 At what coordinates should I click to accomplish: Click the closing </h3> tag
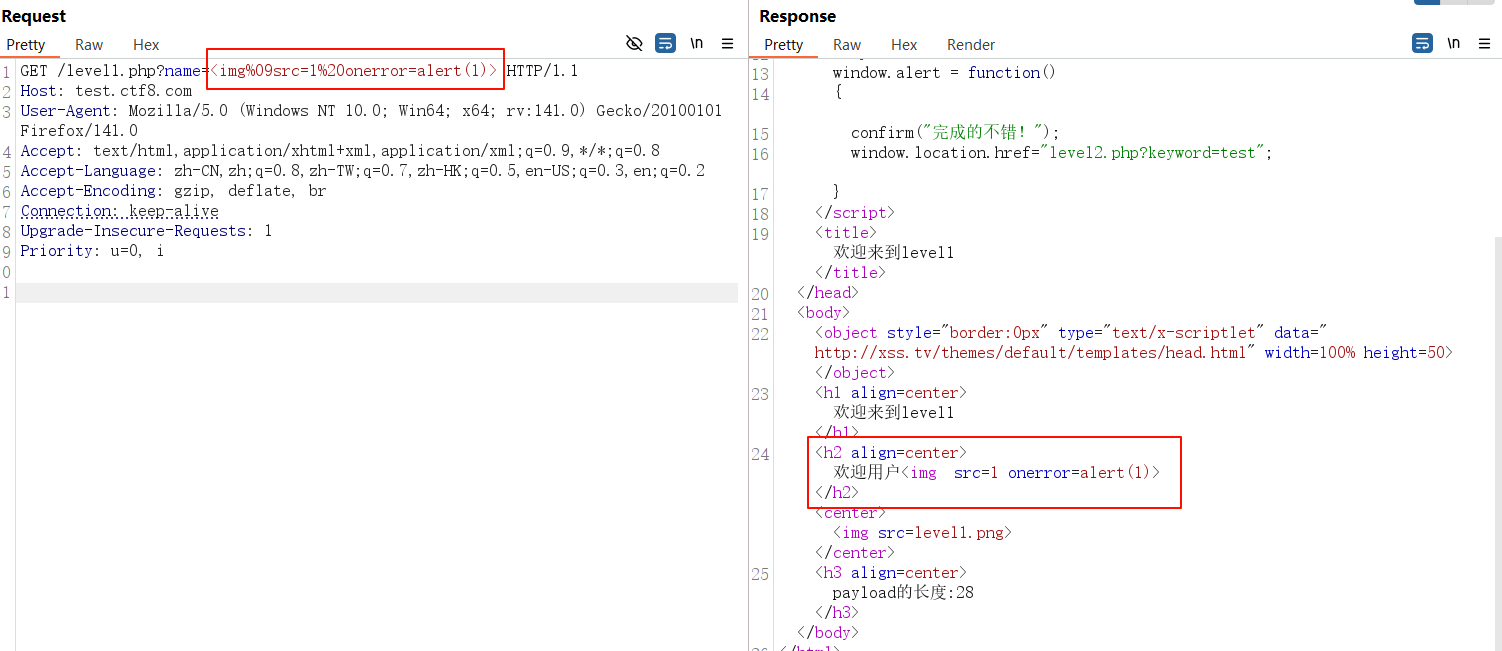coord(837,613)
